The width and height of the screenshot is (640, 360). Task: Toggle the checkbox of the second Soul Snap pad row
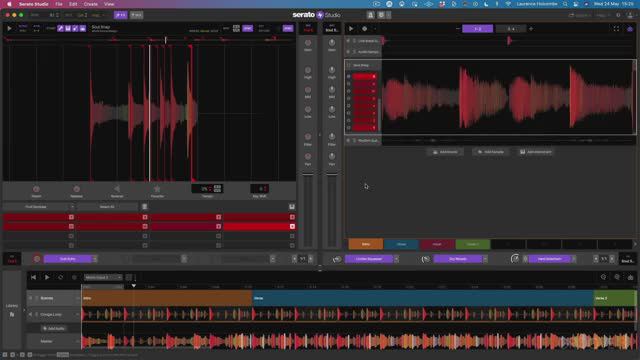tap(349, 84)
